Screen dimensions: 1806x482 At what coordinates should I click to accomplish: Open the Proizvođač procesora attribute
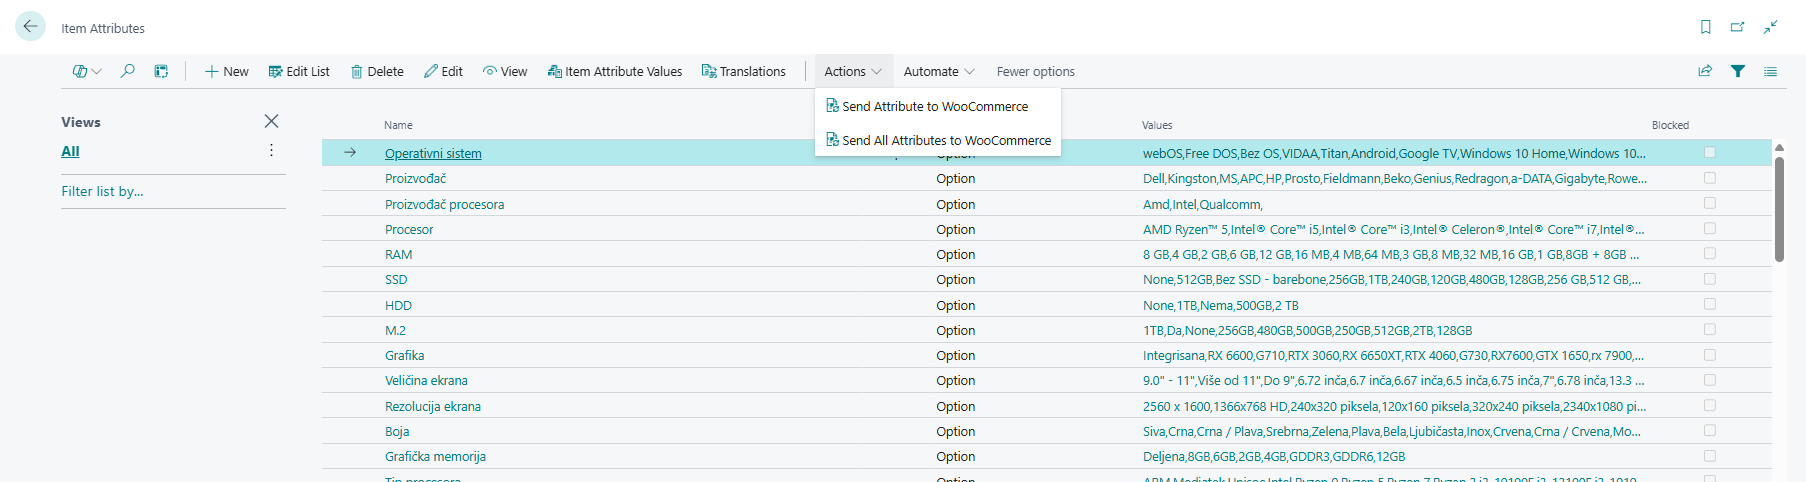444,204
